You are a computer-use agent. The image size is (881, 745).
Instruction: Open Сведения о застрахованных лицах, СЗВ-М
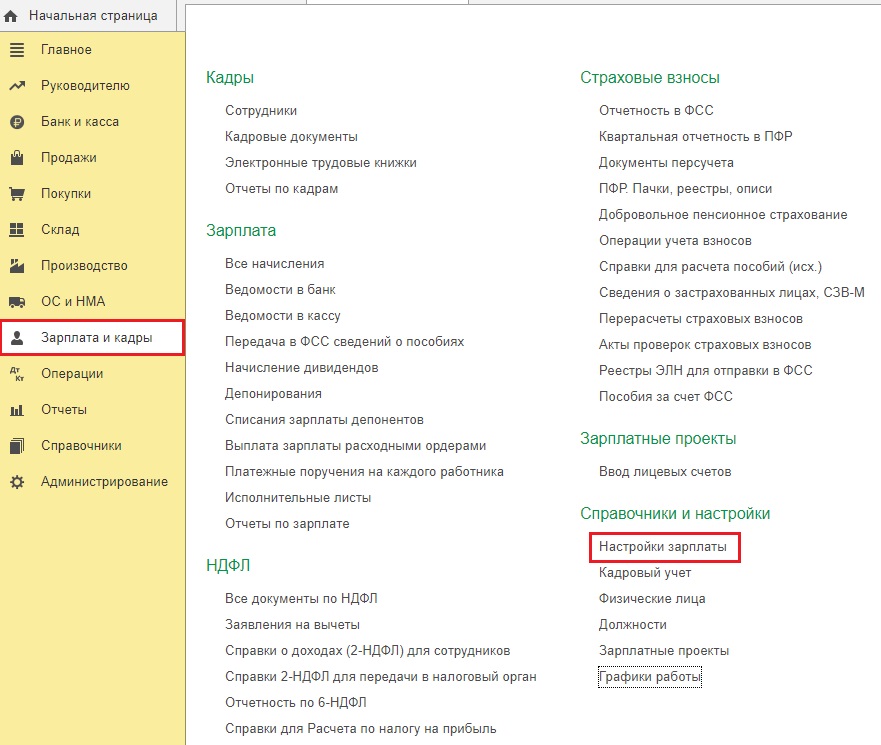pos(732,293)
